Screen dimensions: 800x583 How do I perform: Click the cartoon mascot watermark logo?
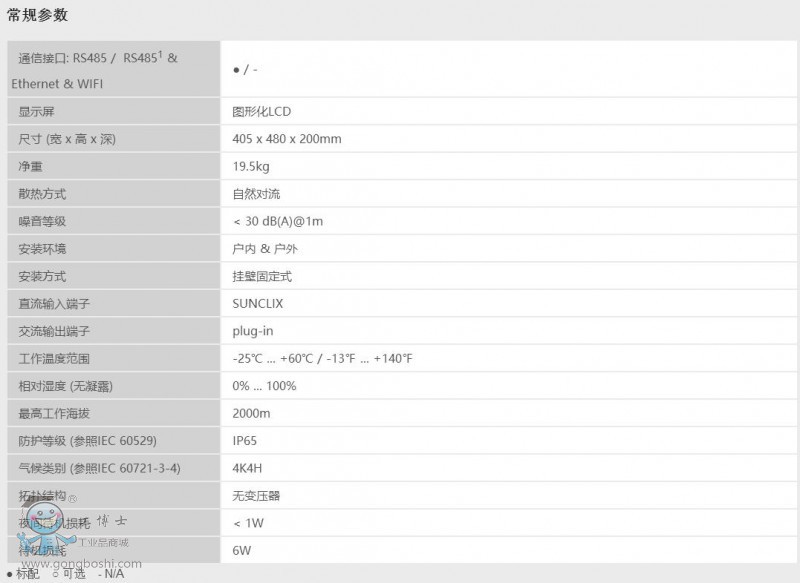(x=45, y=518)
